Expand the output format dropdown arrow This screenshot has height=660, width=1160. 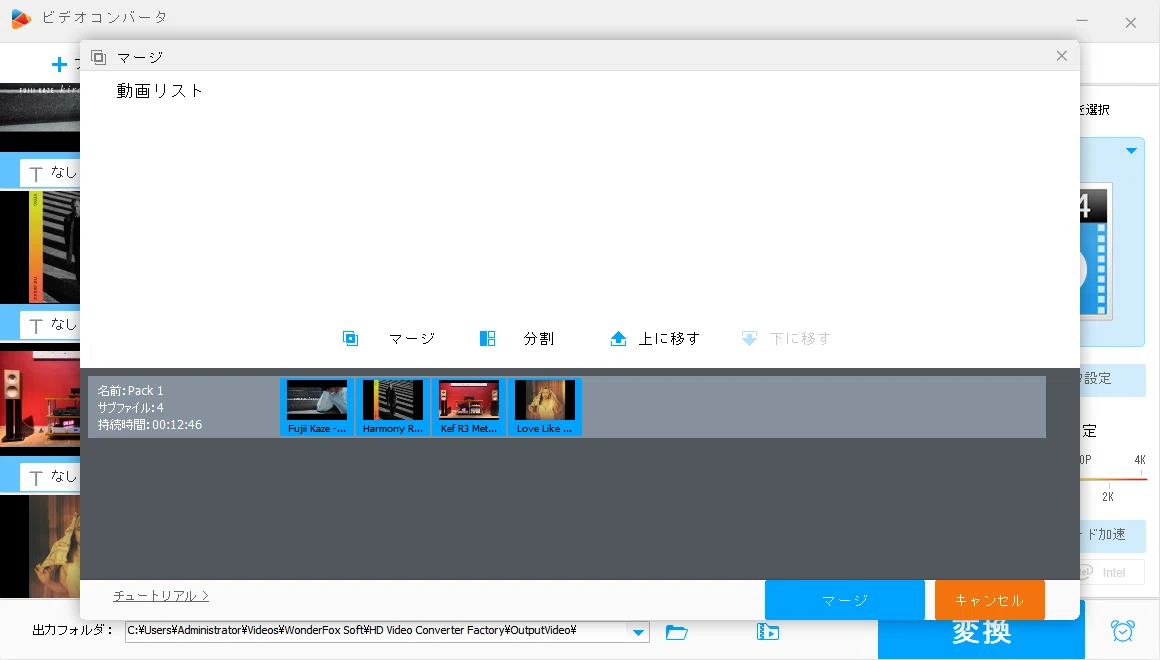tap(1131, 151)
